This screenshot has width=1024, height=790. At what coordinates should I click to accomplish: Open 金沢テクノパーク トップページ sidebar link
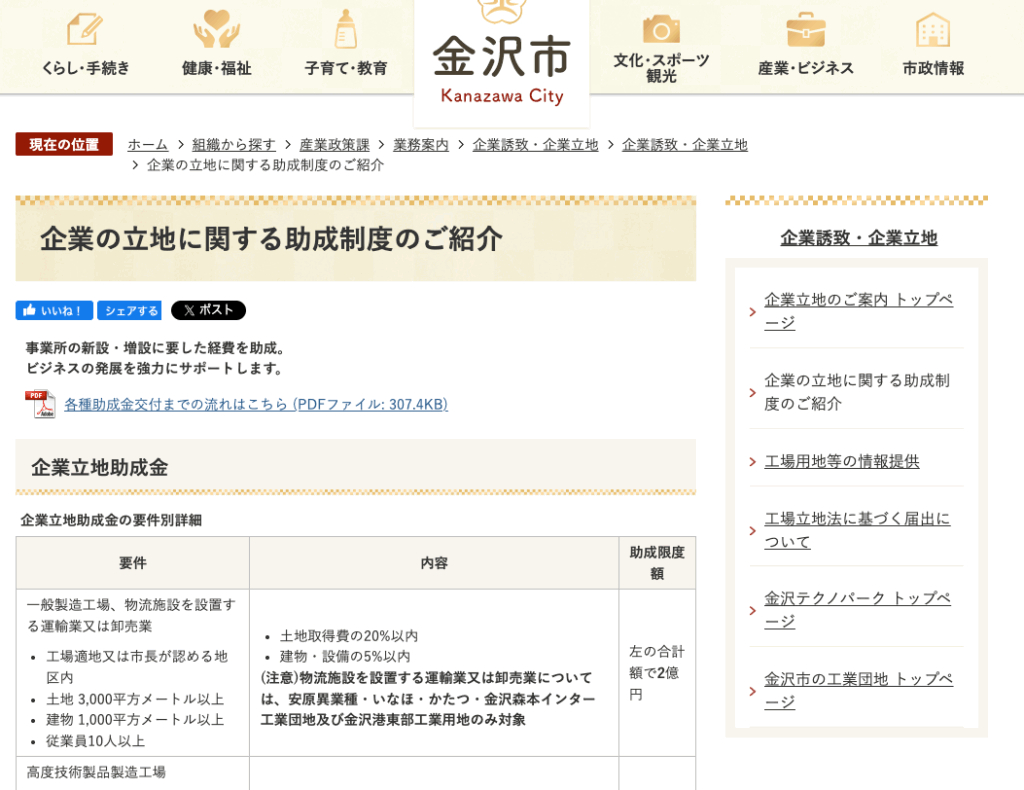857,609
